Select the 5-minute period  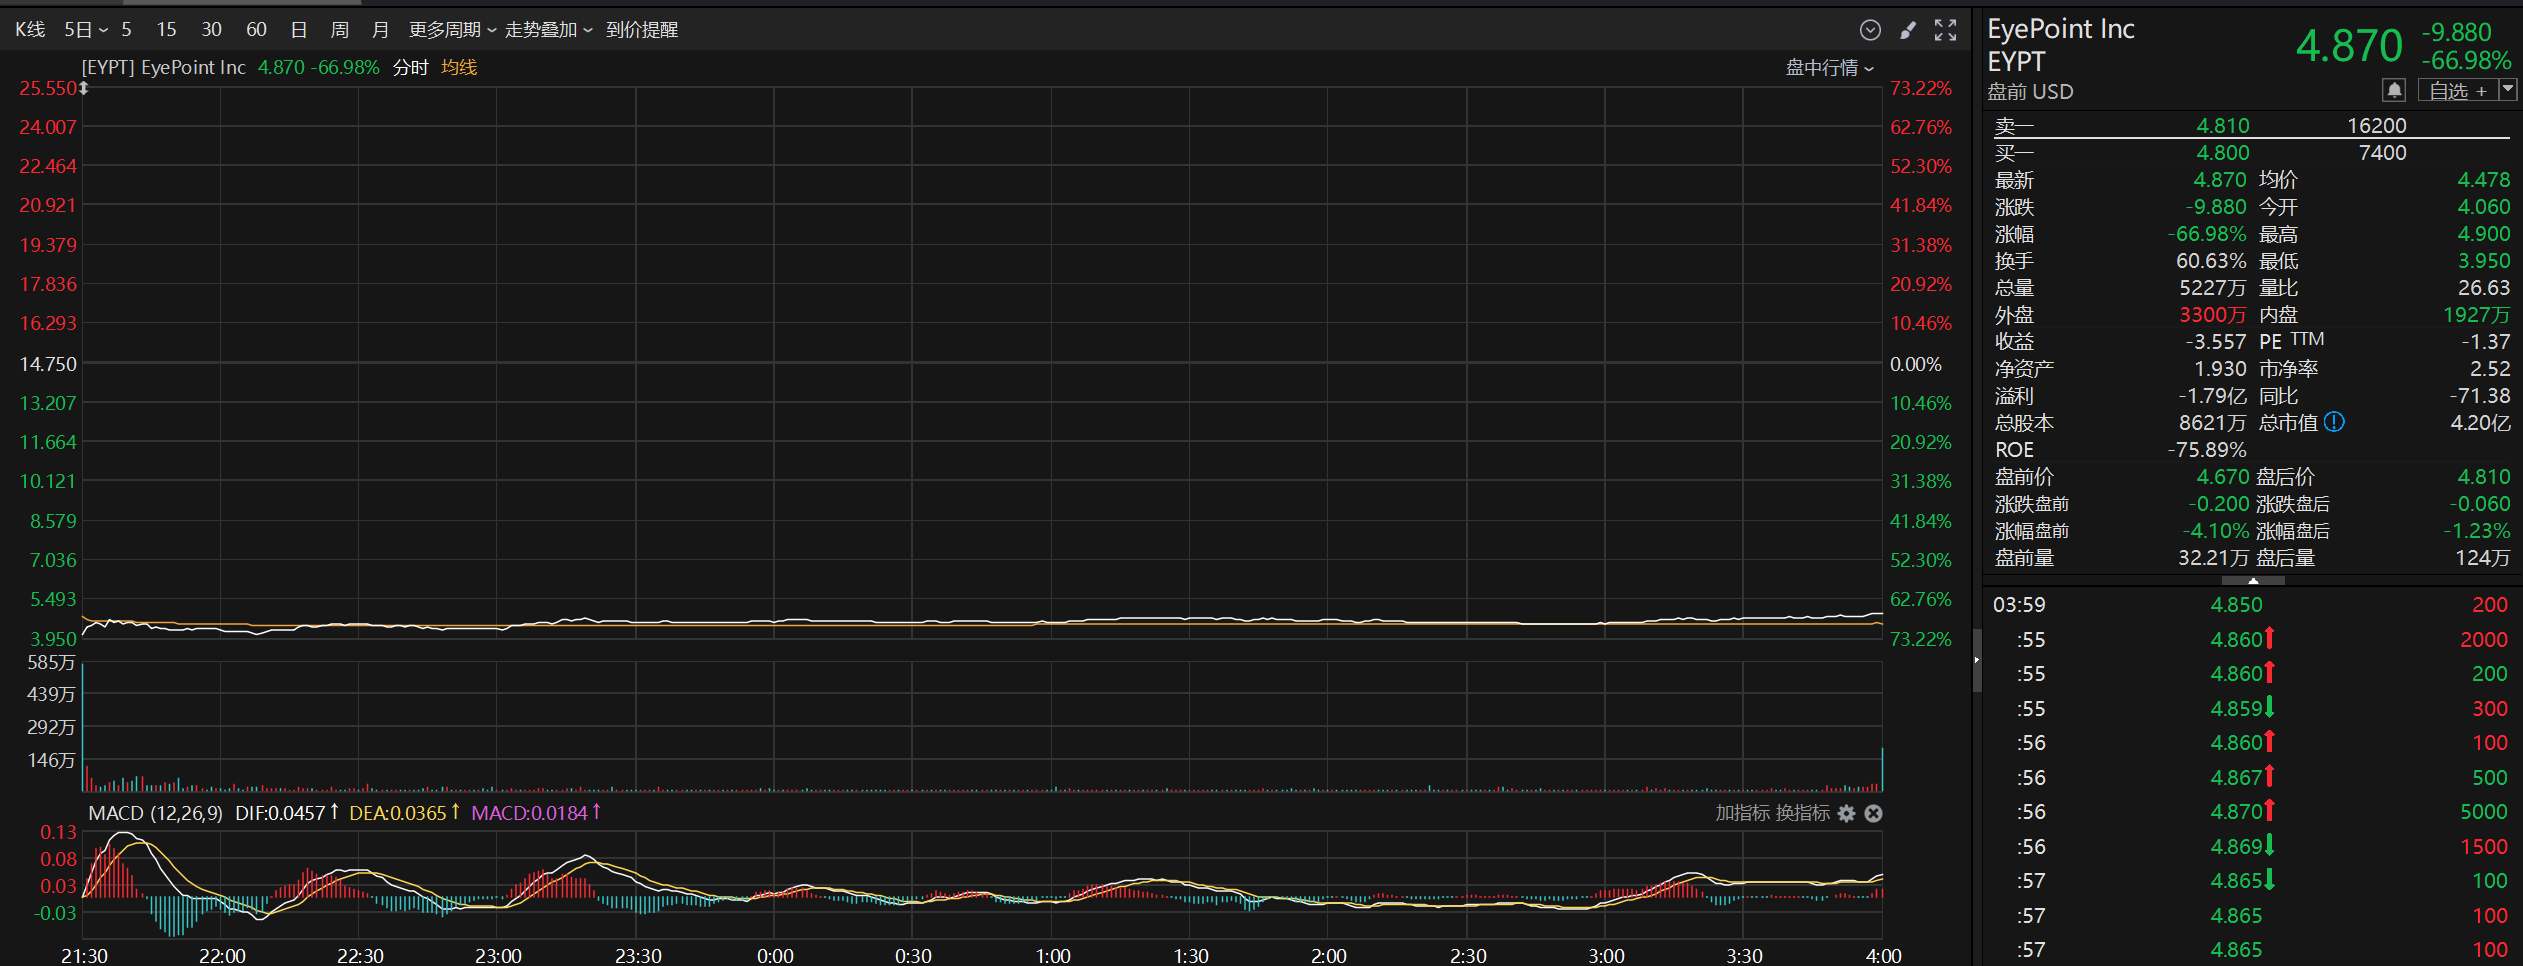point(126,30)
